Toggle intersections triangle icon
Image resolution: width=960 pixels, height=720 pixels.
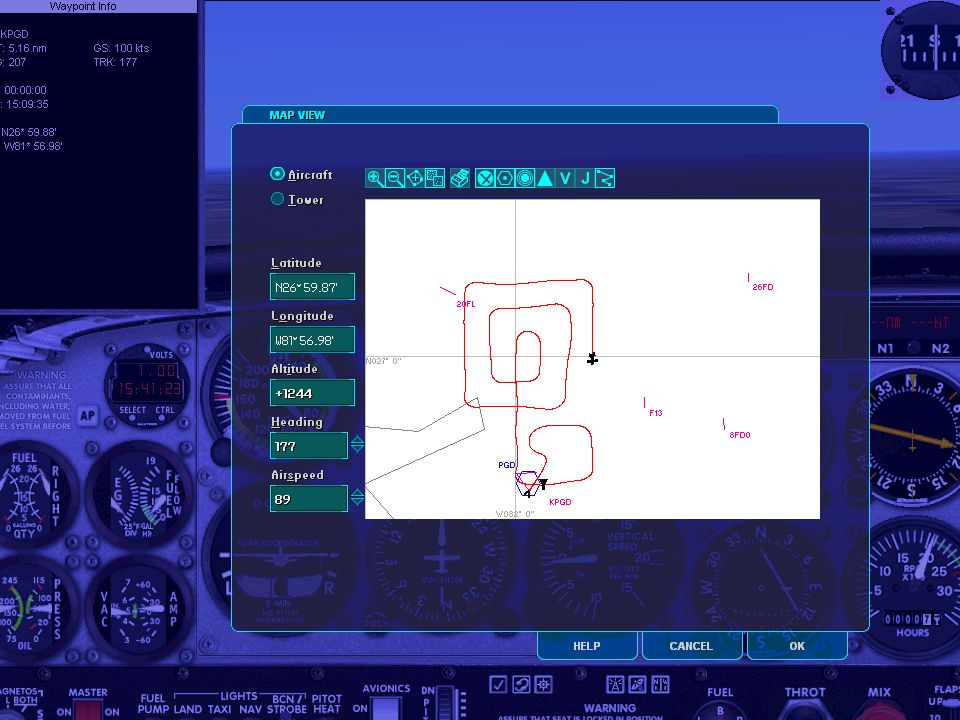click(545, 178)
